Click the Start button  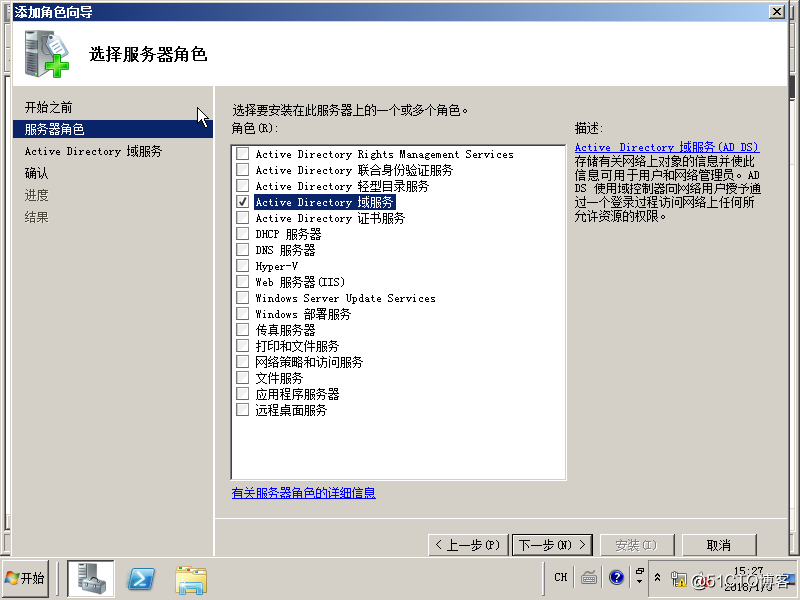pyautogui.click(x=26, y=578)
